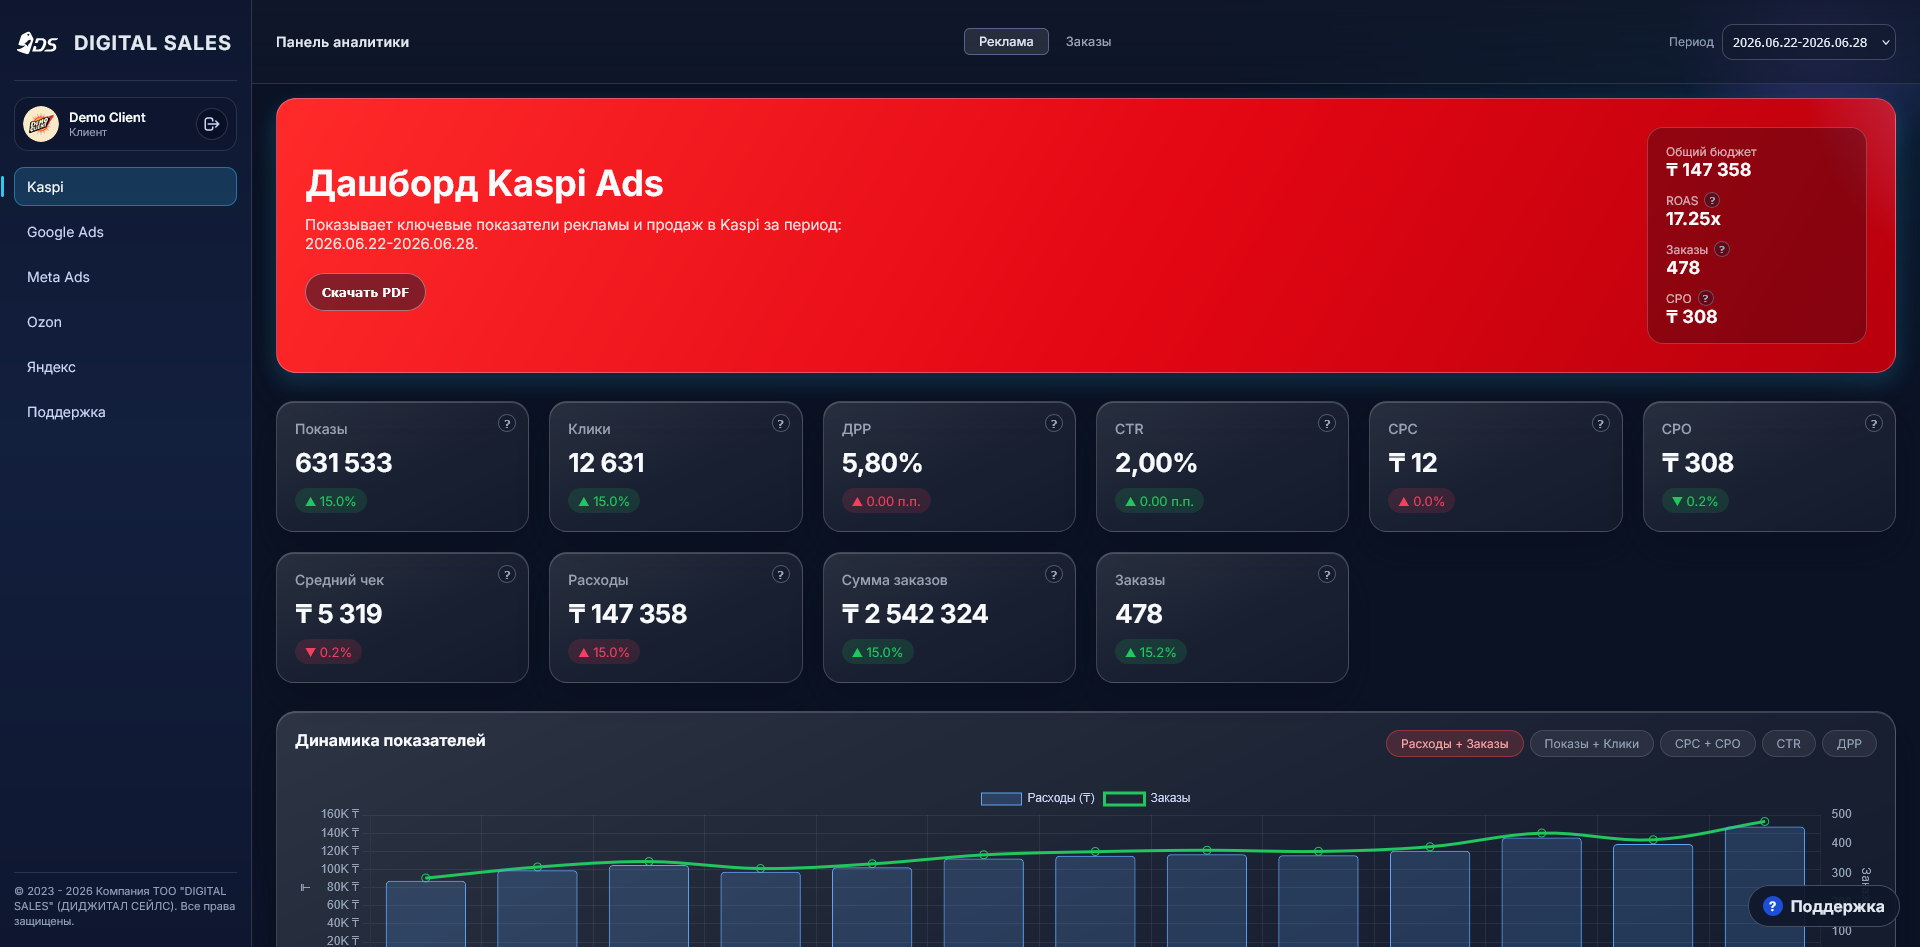Switch to the Заказы tab in header
1920x947 pixels.
coord(1088,41)
